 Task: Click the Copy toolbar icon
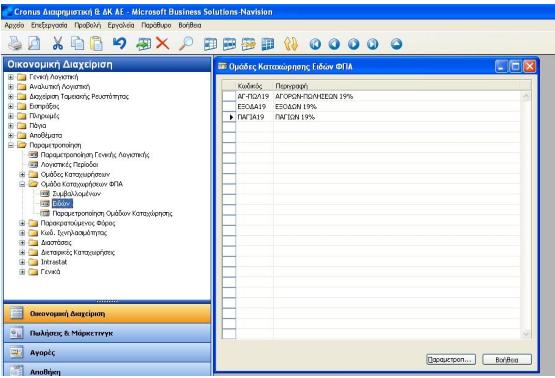pyautogui.click(x=77, y=44)
